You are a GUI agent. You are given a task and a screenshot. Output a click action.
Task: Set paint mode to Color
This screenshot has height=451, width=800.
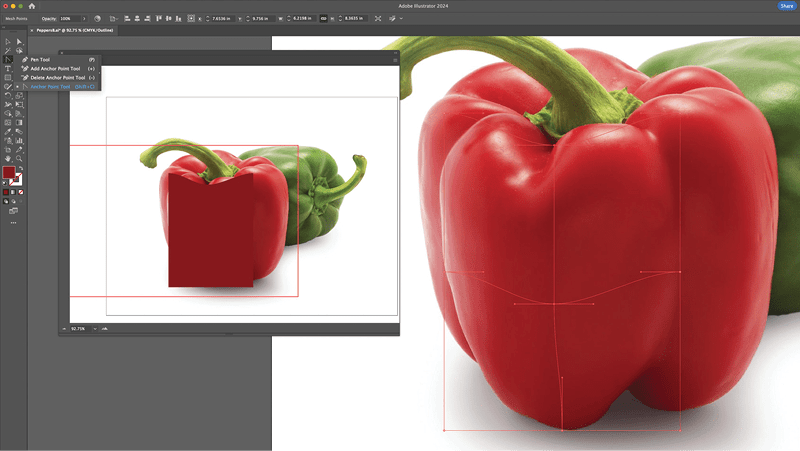pos(6,192)
